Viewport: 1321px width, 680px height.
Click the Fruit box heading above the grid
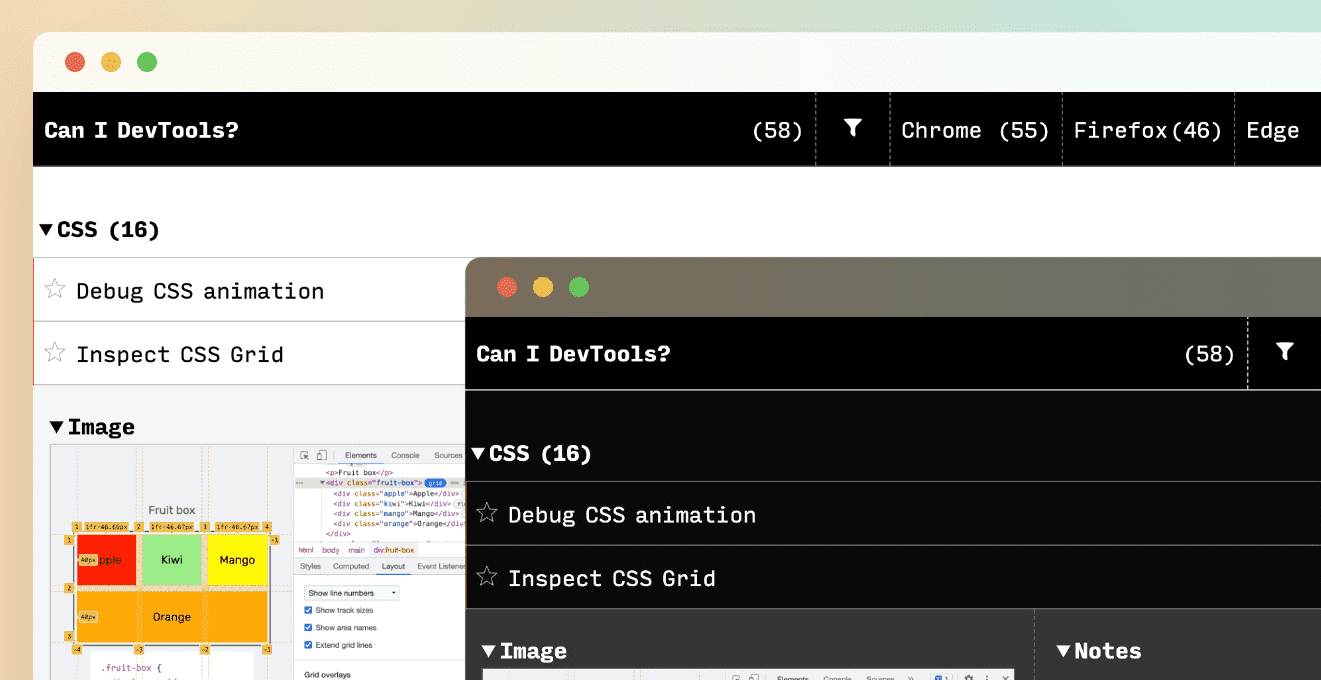click(x=172, y=510)
